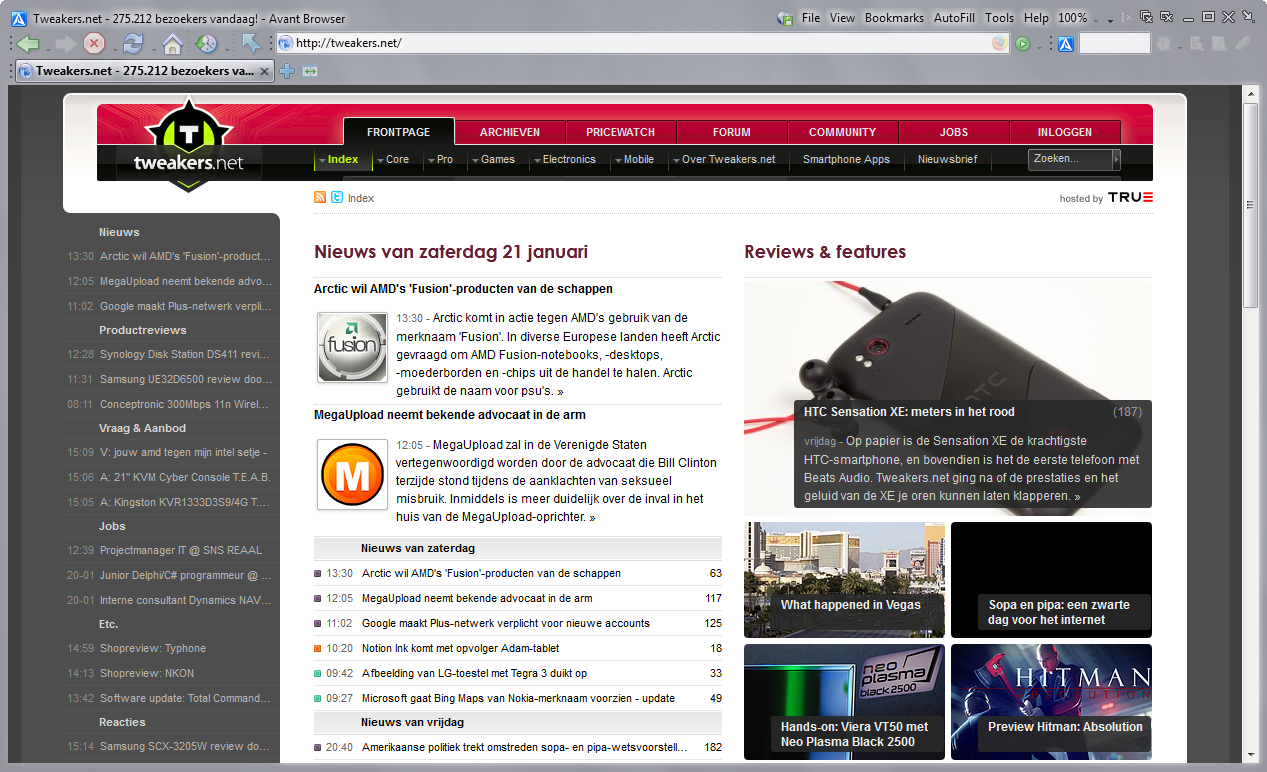Open a new tab with the plus icon
This screenshot has width=1267, height=772.
coord(287,71)
